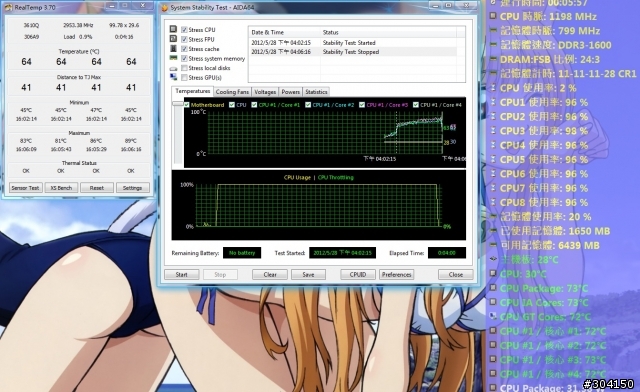
Task: Click the RealTemp title bar icon
Action: click(x=8, y=7)
